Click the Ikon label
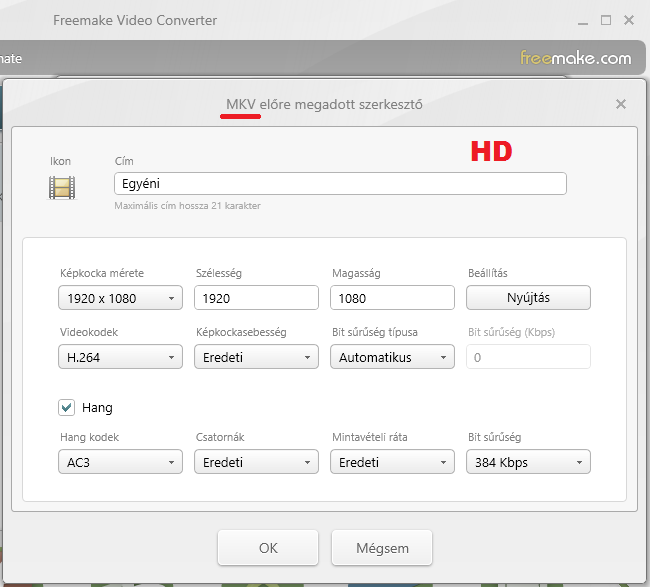 pyautogui.click(x=61, y=161)
